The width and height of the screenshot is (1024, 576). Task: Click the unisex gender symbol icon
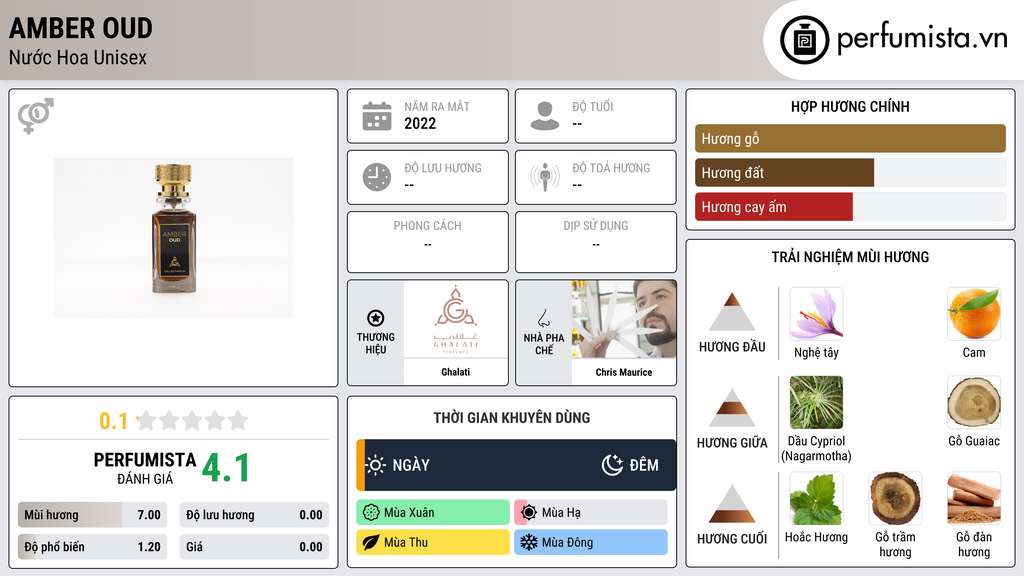tap(36, 116)
